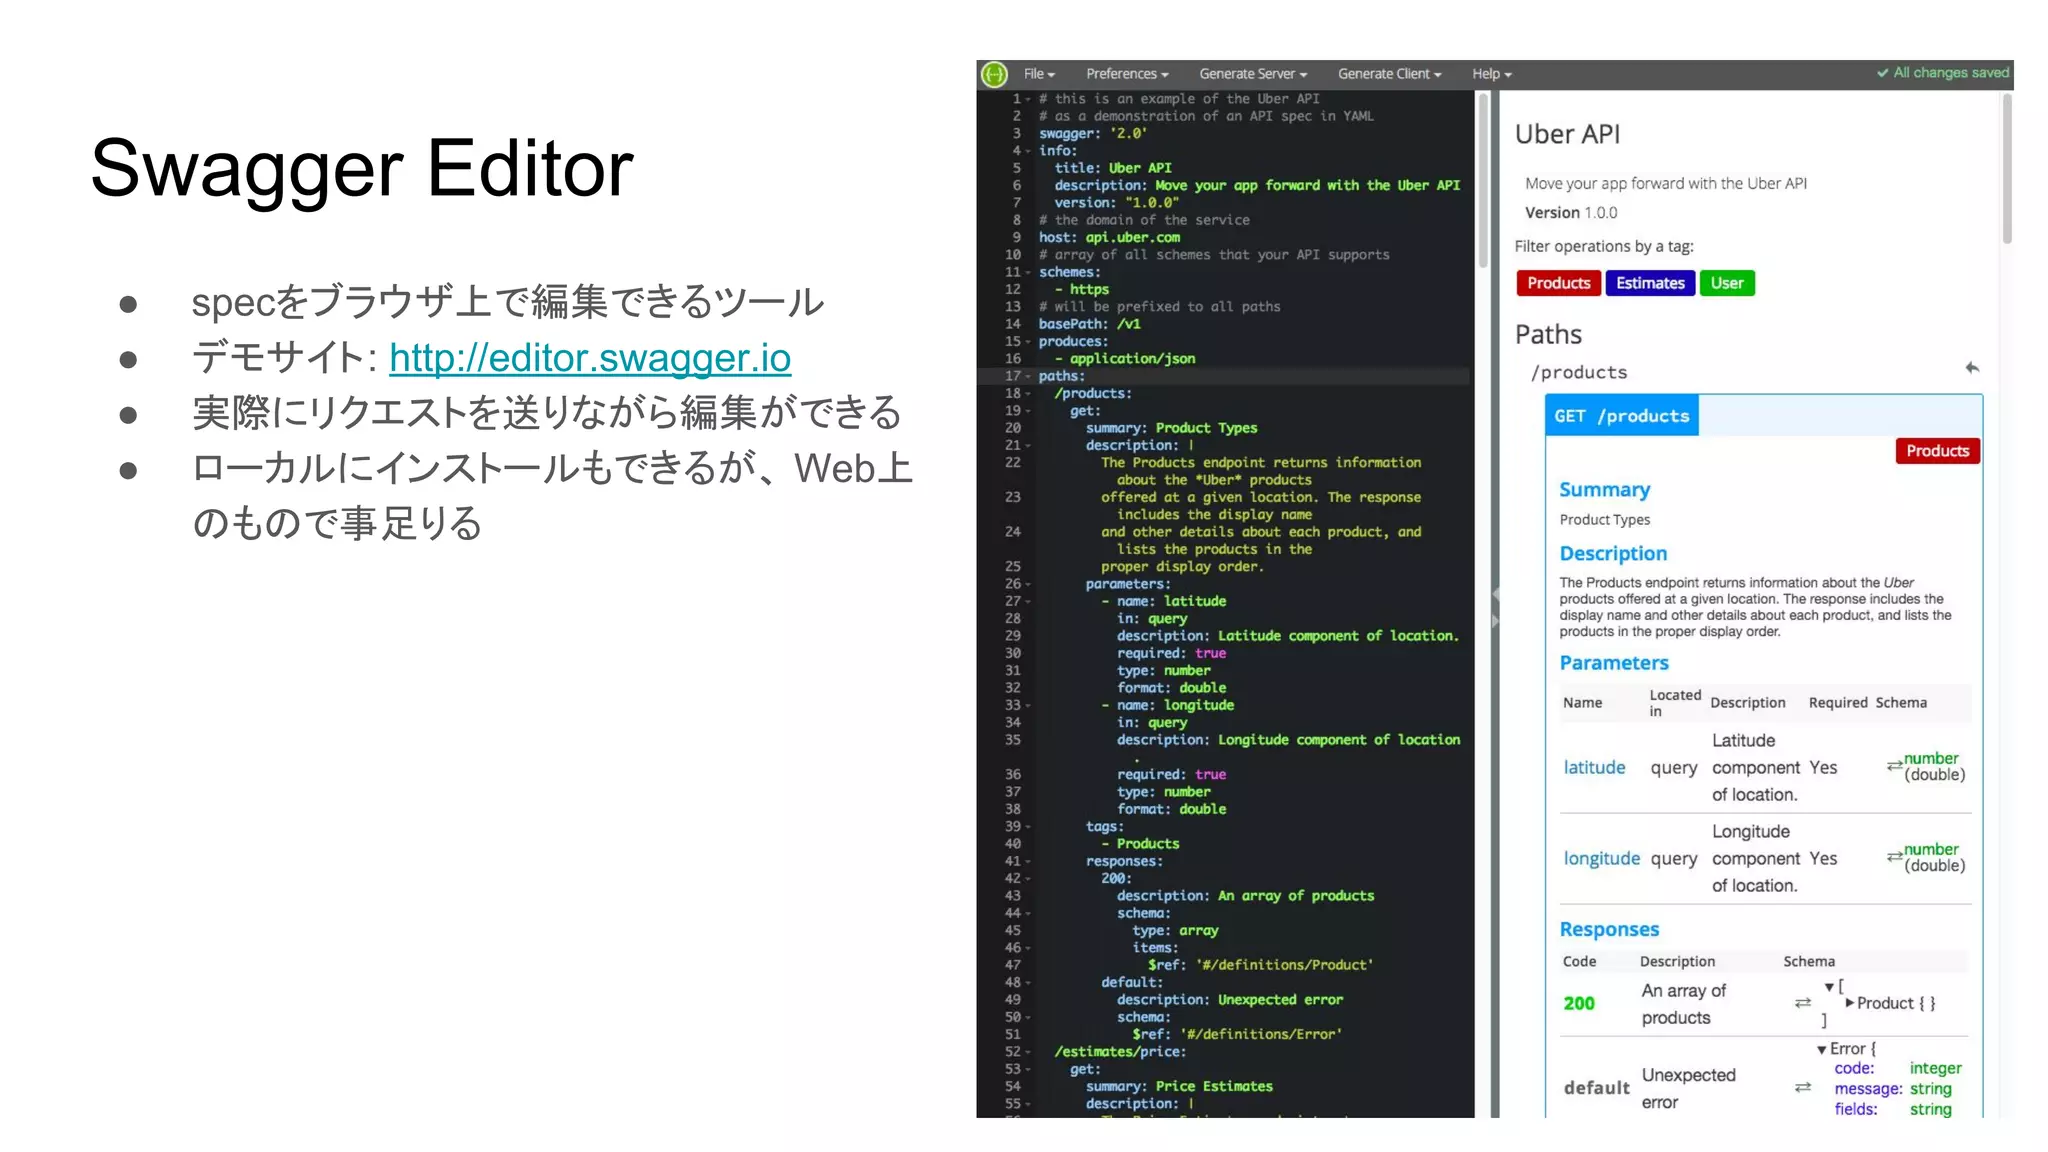Screen dimensions: 2048x1152
Task: Click the swap icon in the default response row
Action: [1802, 1088]
